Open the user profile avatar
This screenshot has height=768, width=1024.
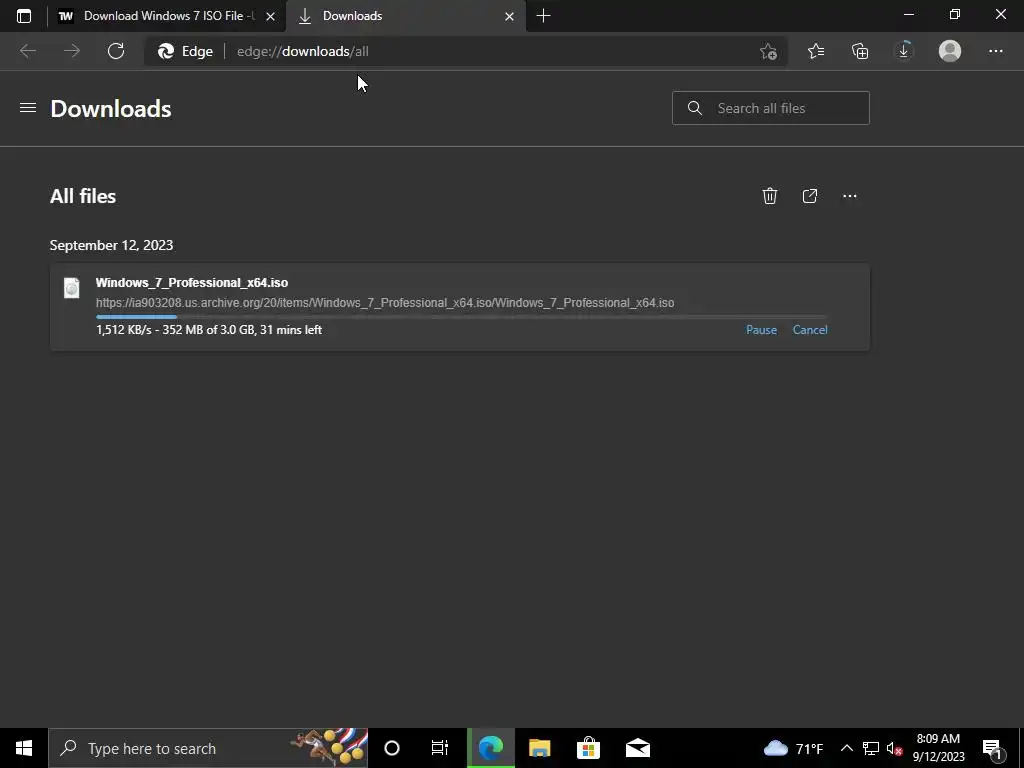coord(950,51)
